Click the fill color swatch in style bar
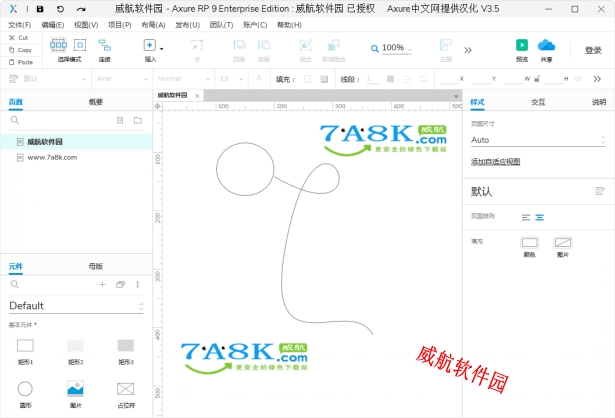 click(308, 79)
